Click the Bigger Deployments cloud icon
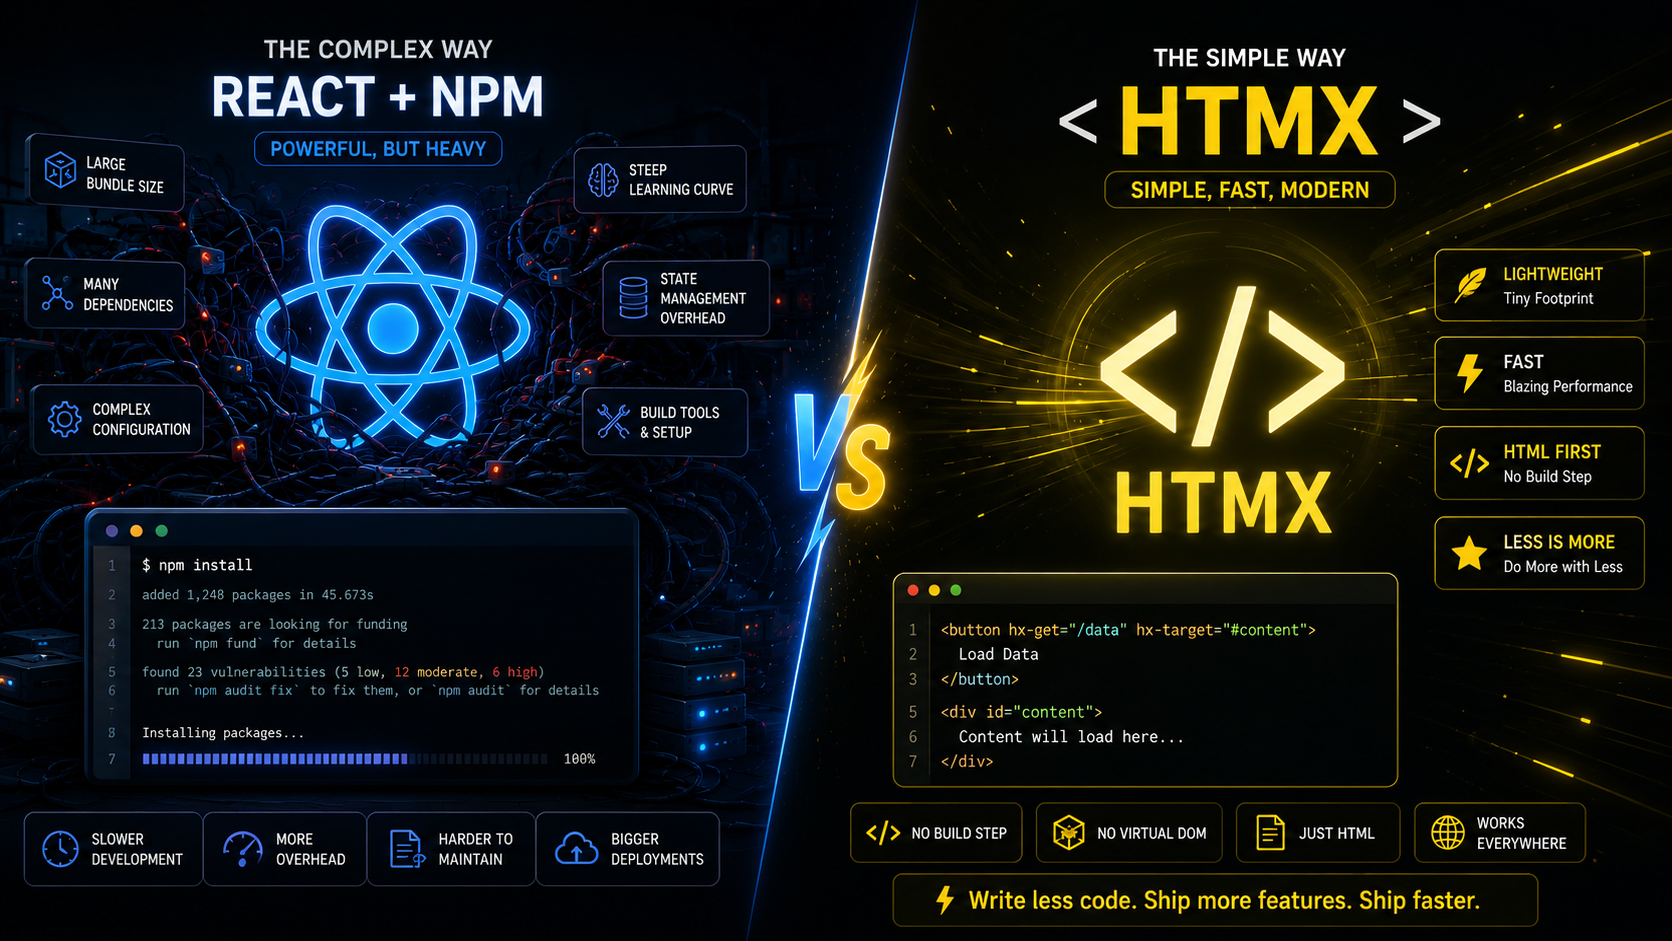The image size is (1672, 941). click(577, 849)
